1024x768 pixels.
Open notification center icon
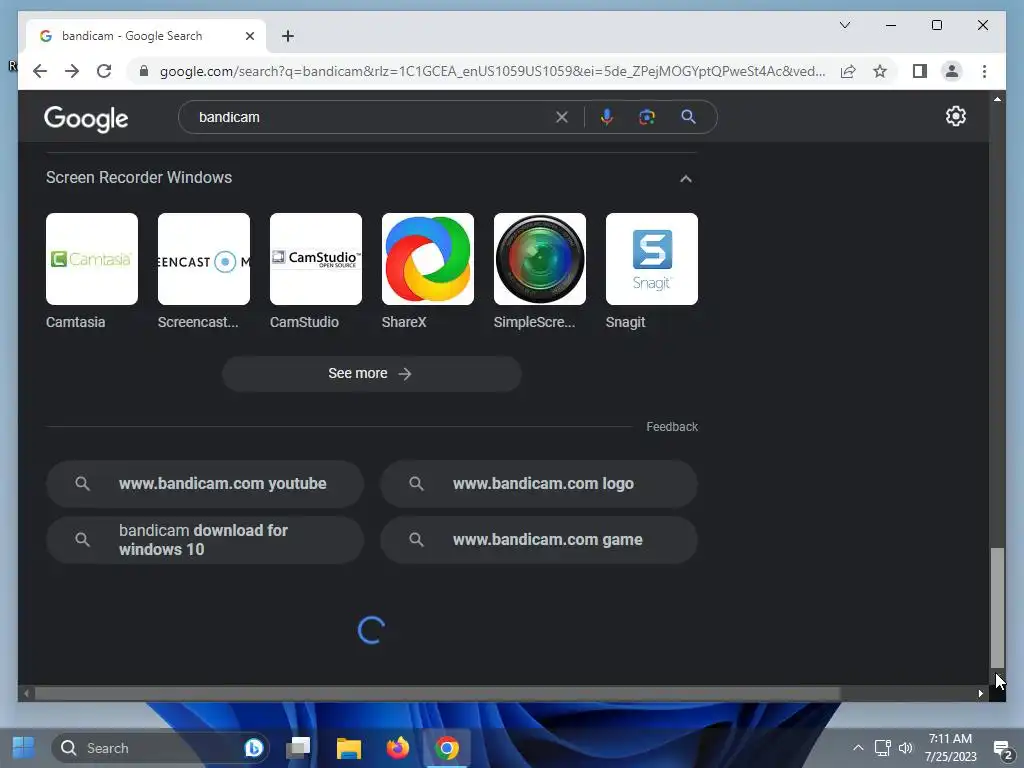click(1002, 748)
